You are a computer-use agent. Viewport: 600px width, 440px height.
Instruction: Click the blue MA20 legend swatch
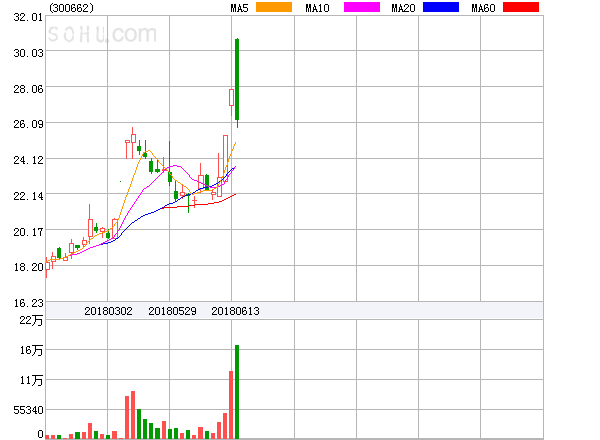441,7
